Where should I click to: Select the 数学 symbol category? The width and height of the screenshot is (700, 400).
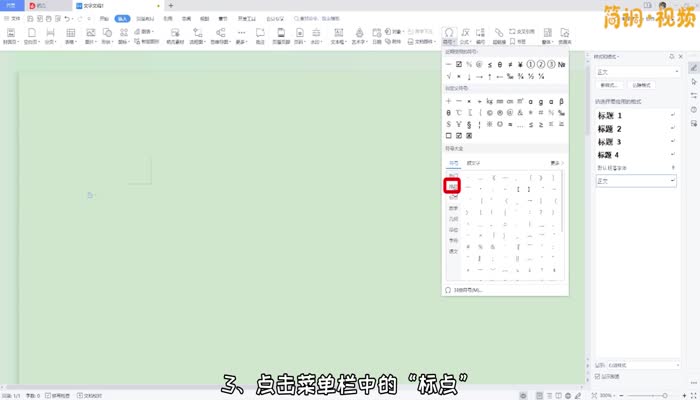point(453,208)
